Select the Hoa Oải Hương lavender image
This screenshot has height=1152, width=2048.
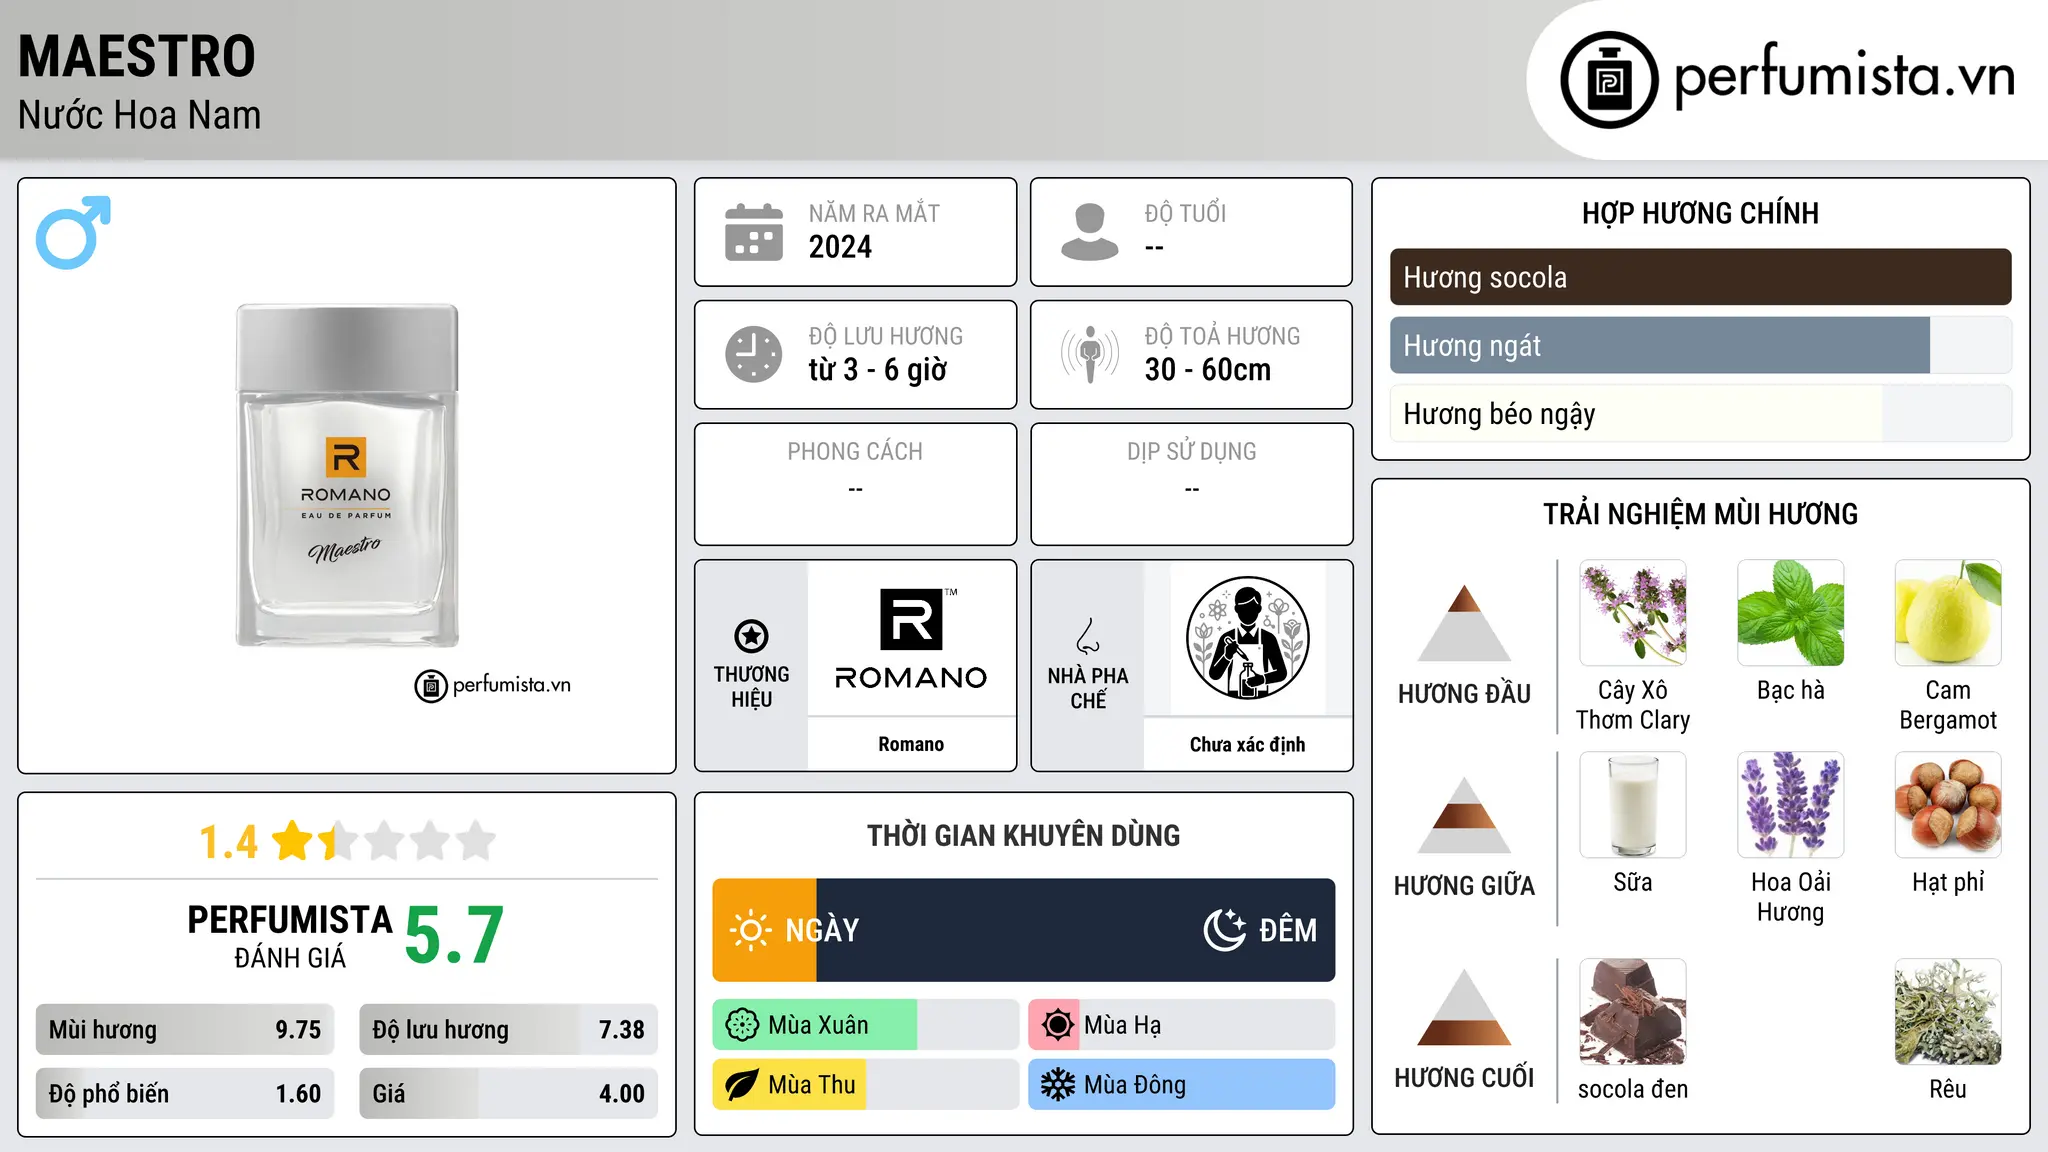[x=1791, y=805]
